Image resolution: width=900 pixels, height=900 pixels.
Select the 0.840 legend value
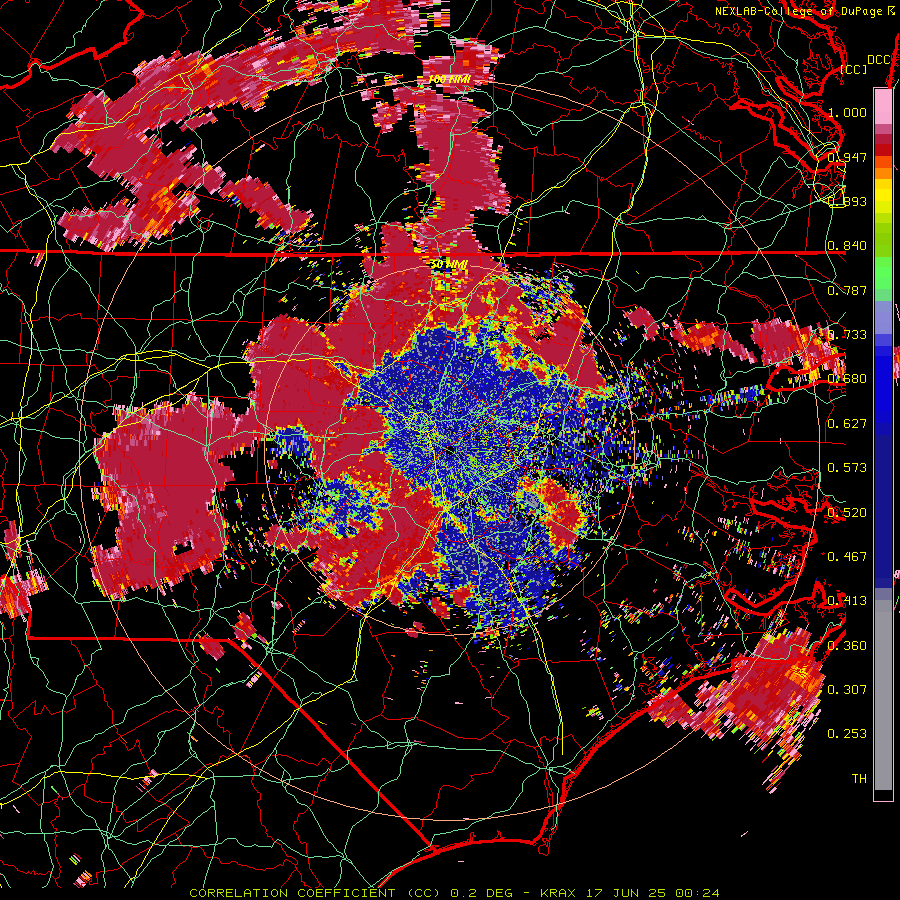847,246
